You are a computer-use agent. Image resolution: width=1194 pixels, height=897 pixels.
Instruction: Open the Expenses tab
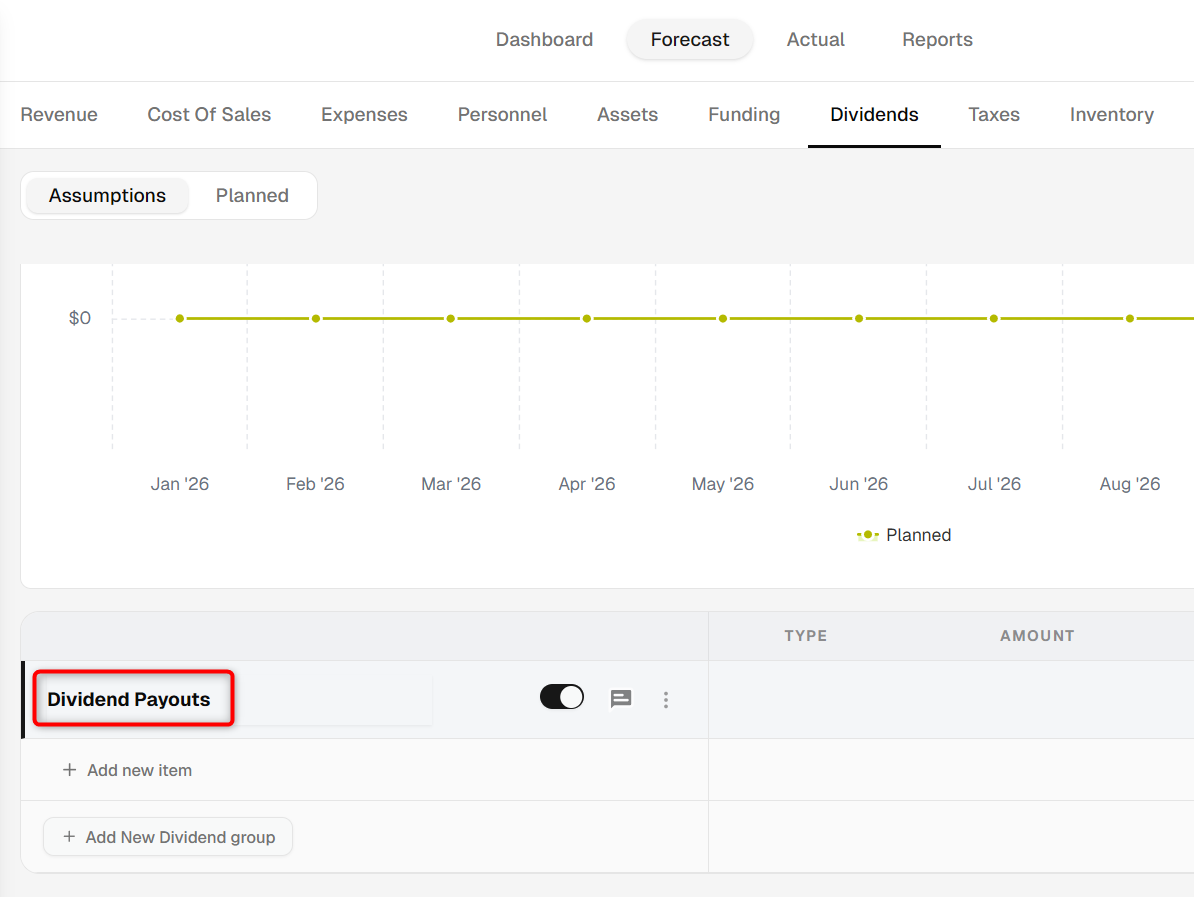pos(364,114)
